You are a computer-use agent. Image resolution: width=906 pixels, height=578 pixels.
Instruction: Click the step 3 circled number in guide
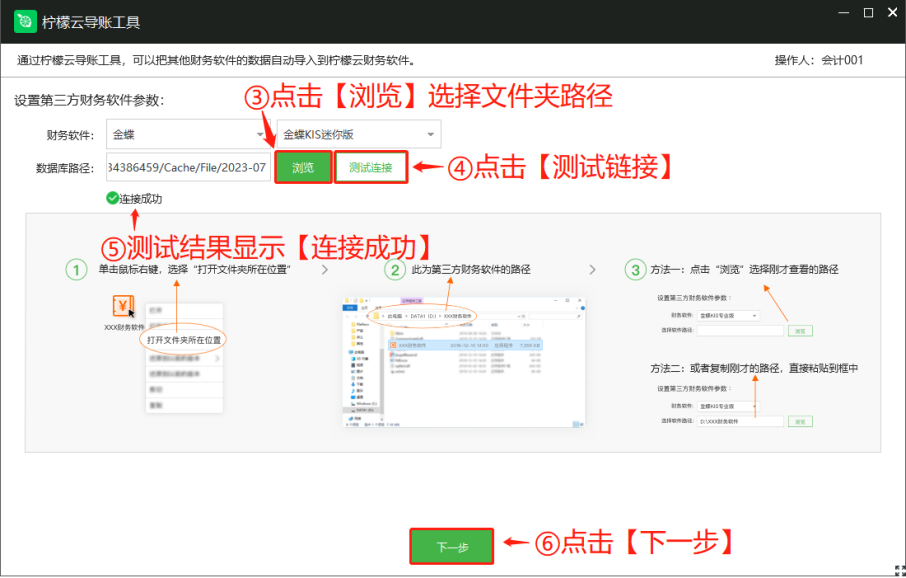pos(635,269)
